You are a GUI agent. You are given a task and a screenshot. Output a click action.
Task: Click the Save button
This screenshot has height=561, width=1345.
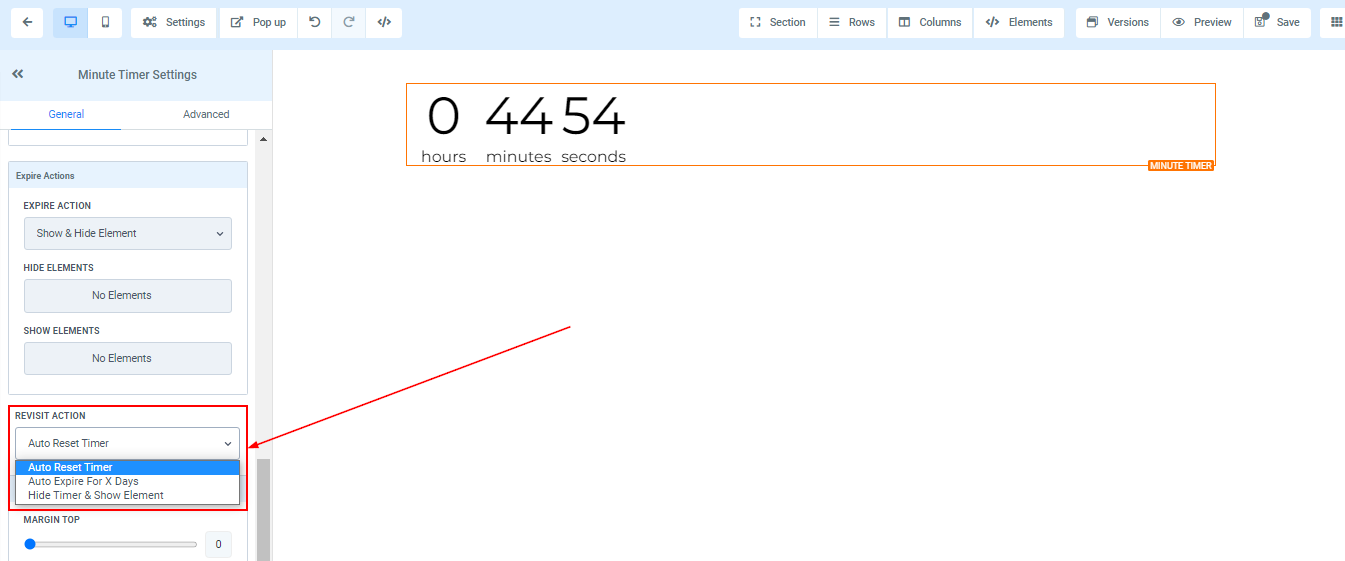pos(1277,22)
